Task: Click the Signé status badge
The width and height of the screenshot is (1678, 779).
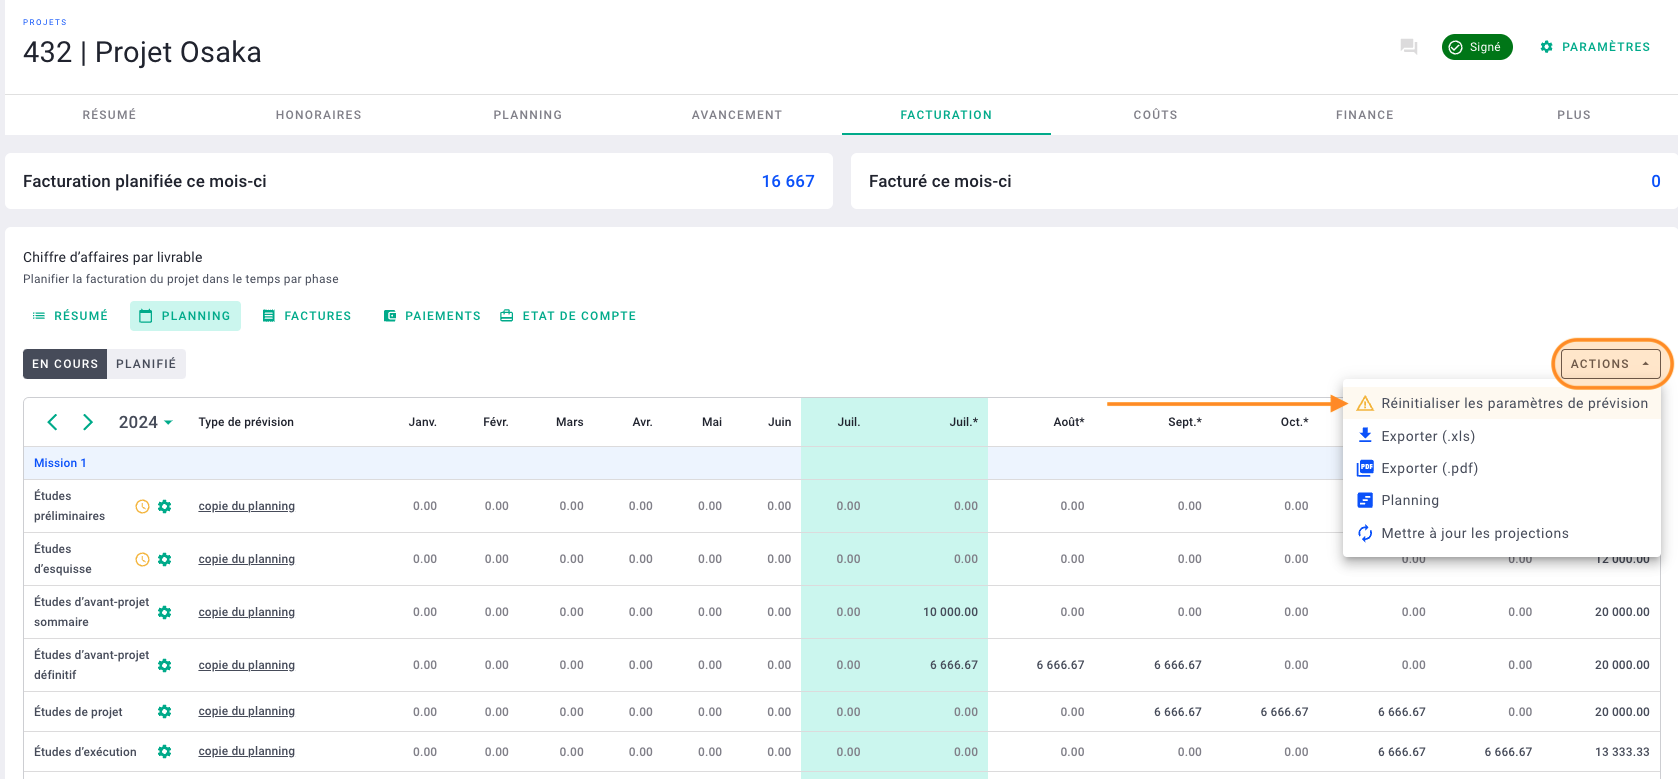Action: pos(1477,47)
